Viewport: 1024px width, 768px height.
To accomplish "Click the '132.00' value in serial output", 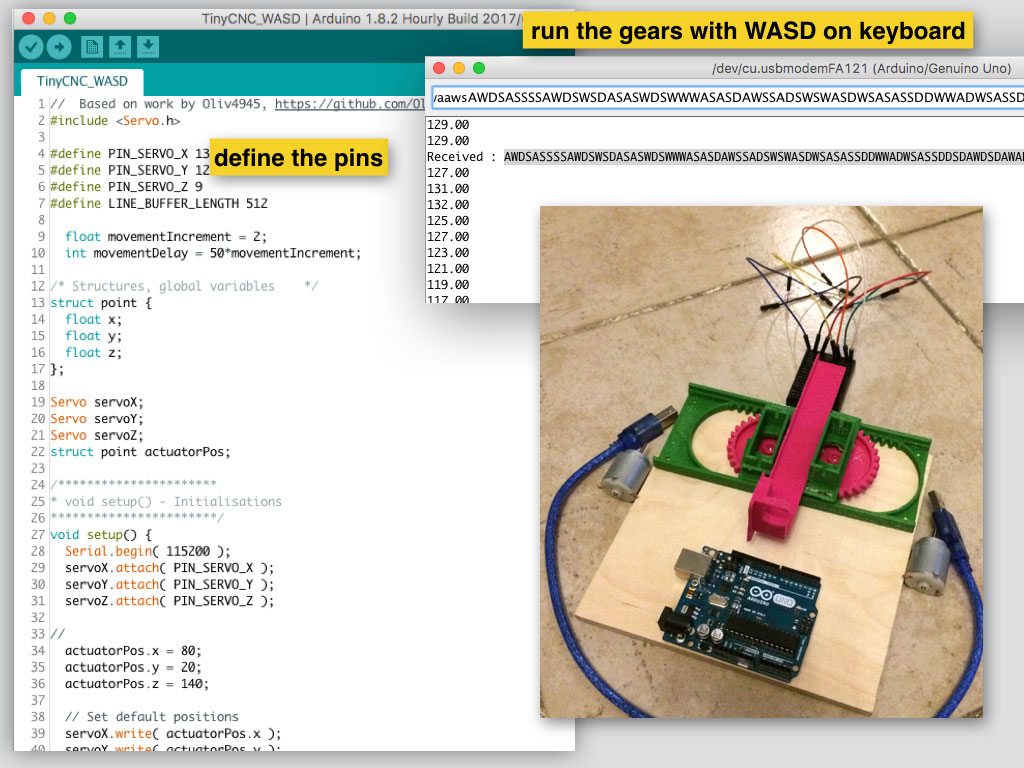I will coord(448,204).
